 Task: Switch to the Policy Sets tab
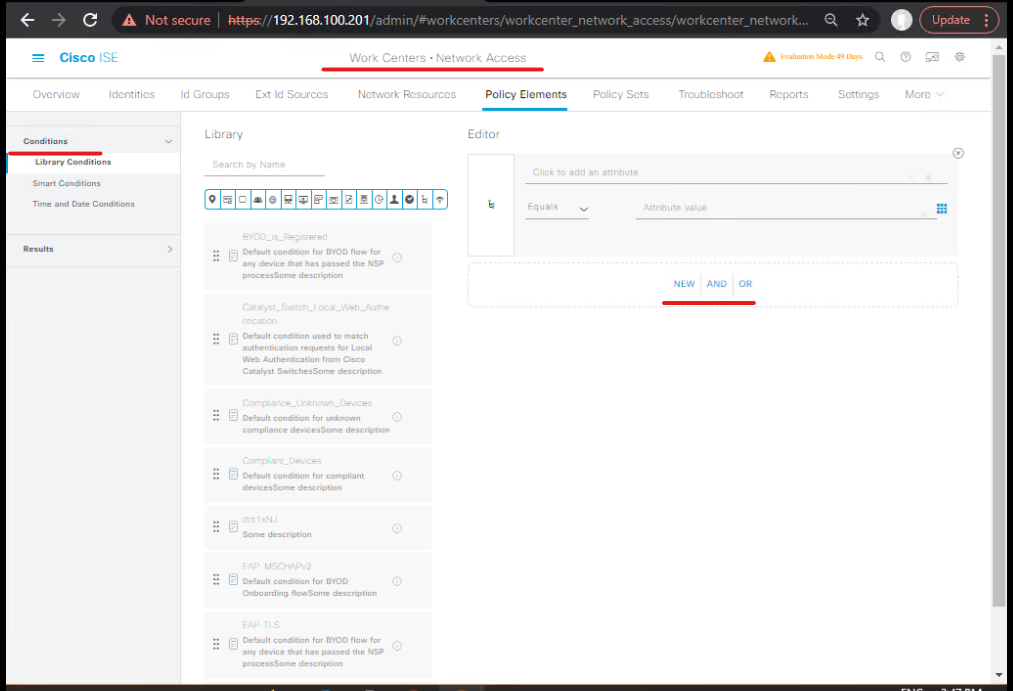click(x=621, y=94)
